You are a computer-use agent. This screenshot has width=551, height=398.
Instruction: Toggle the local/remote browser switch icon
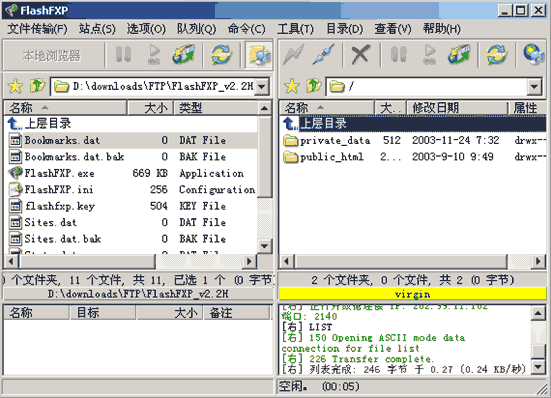pos(259,55)
